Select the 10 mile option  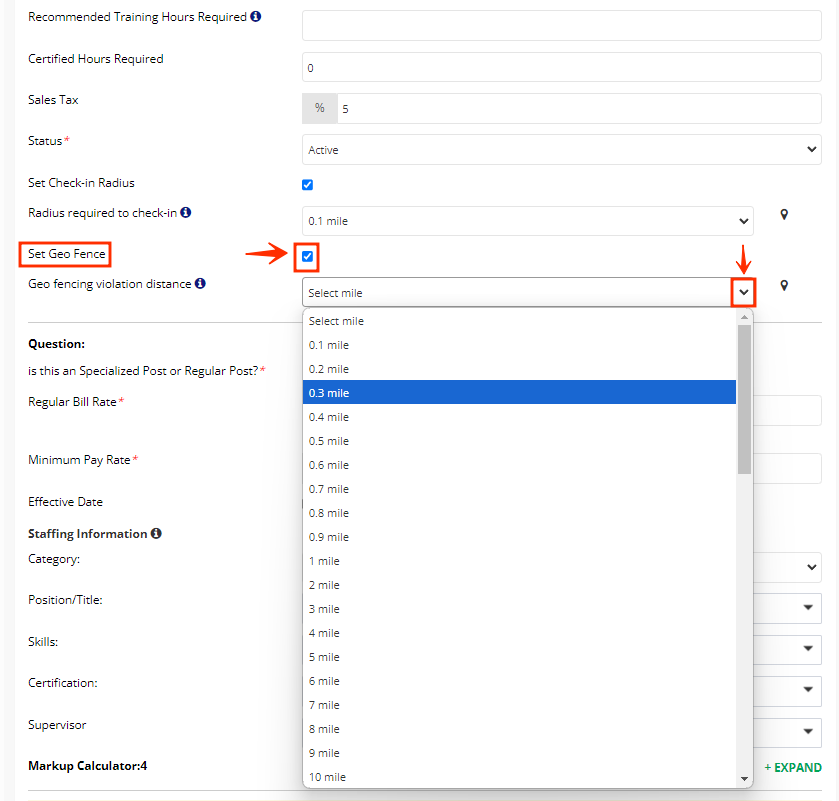(x=519, y=777)
